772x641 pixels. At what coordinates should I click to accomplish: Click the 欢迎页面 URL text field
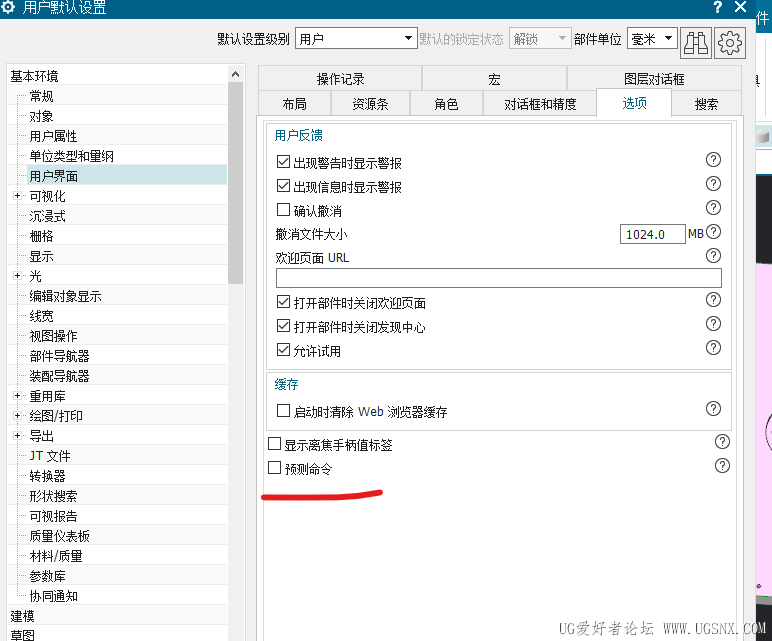point(499,278)
